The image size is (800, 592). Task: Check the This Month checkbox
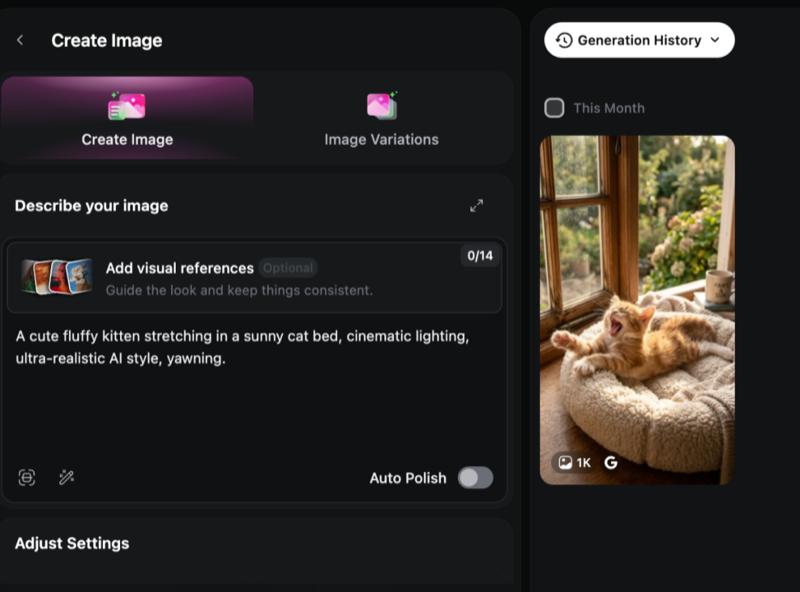[554, 108]
